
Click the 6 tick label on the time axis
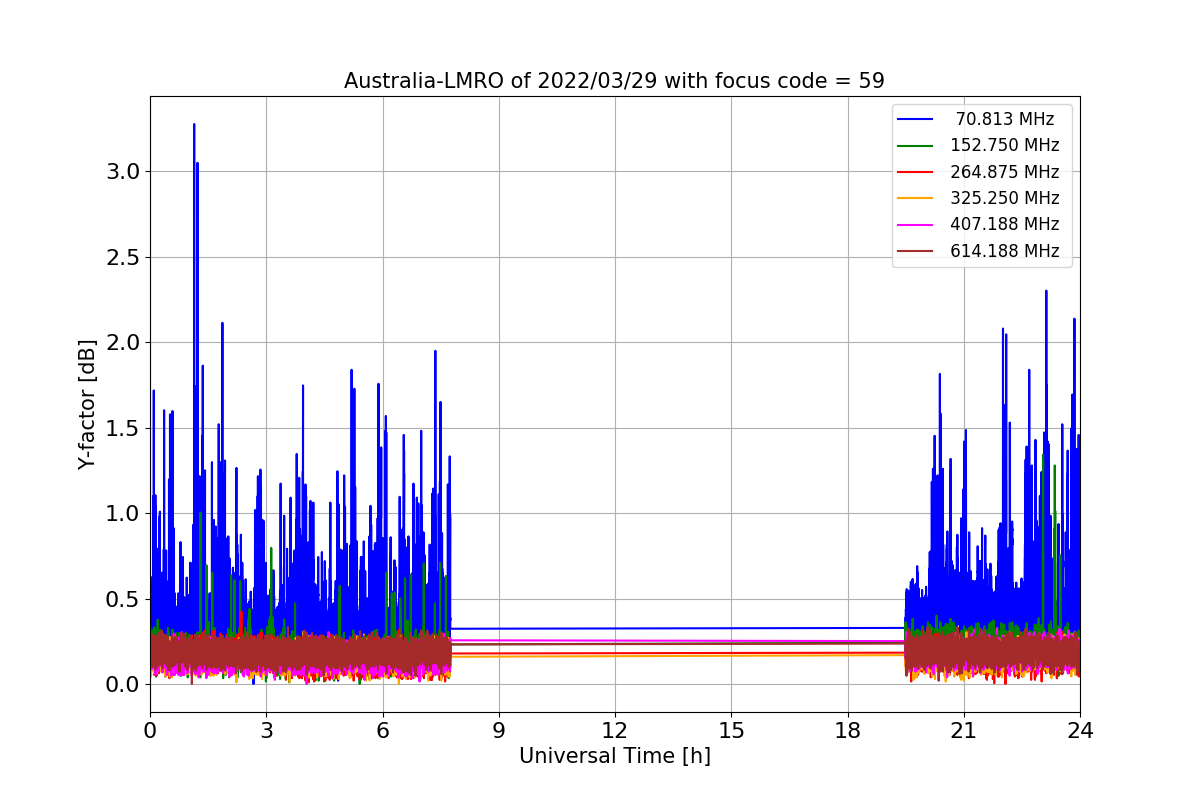pyautogui.click(x=383, y=730)
